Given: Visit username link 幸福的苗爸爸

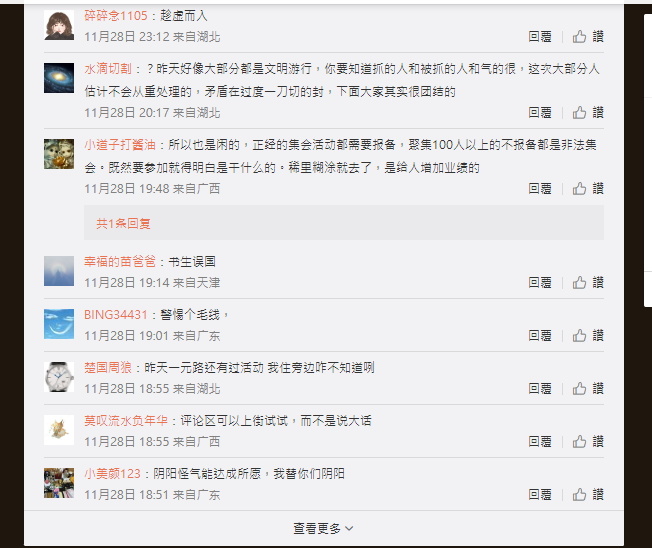Looking at the screenshot, I should pyautogui.click(x=120, y=262).
